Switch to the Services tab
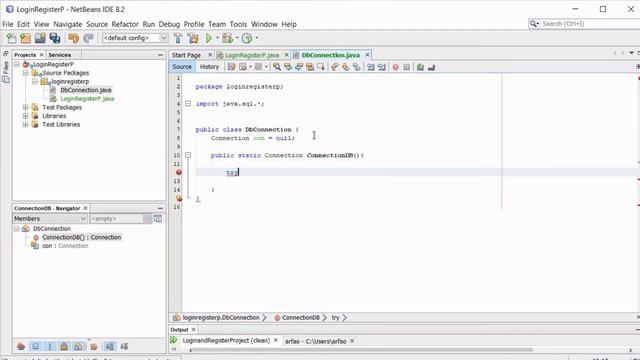The image size is (640, 360). [x=60, y=55]
